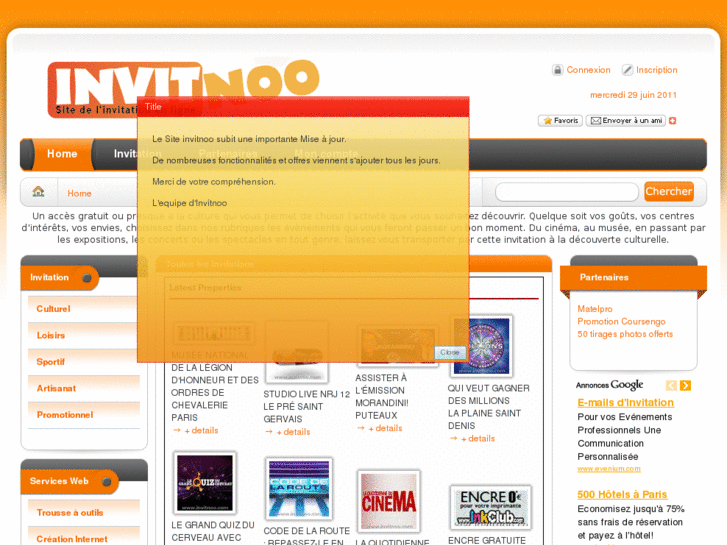Close the maintenance notice popup
This screenshot has height=545, width=727.
(450, 353)
